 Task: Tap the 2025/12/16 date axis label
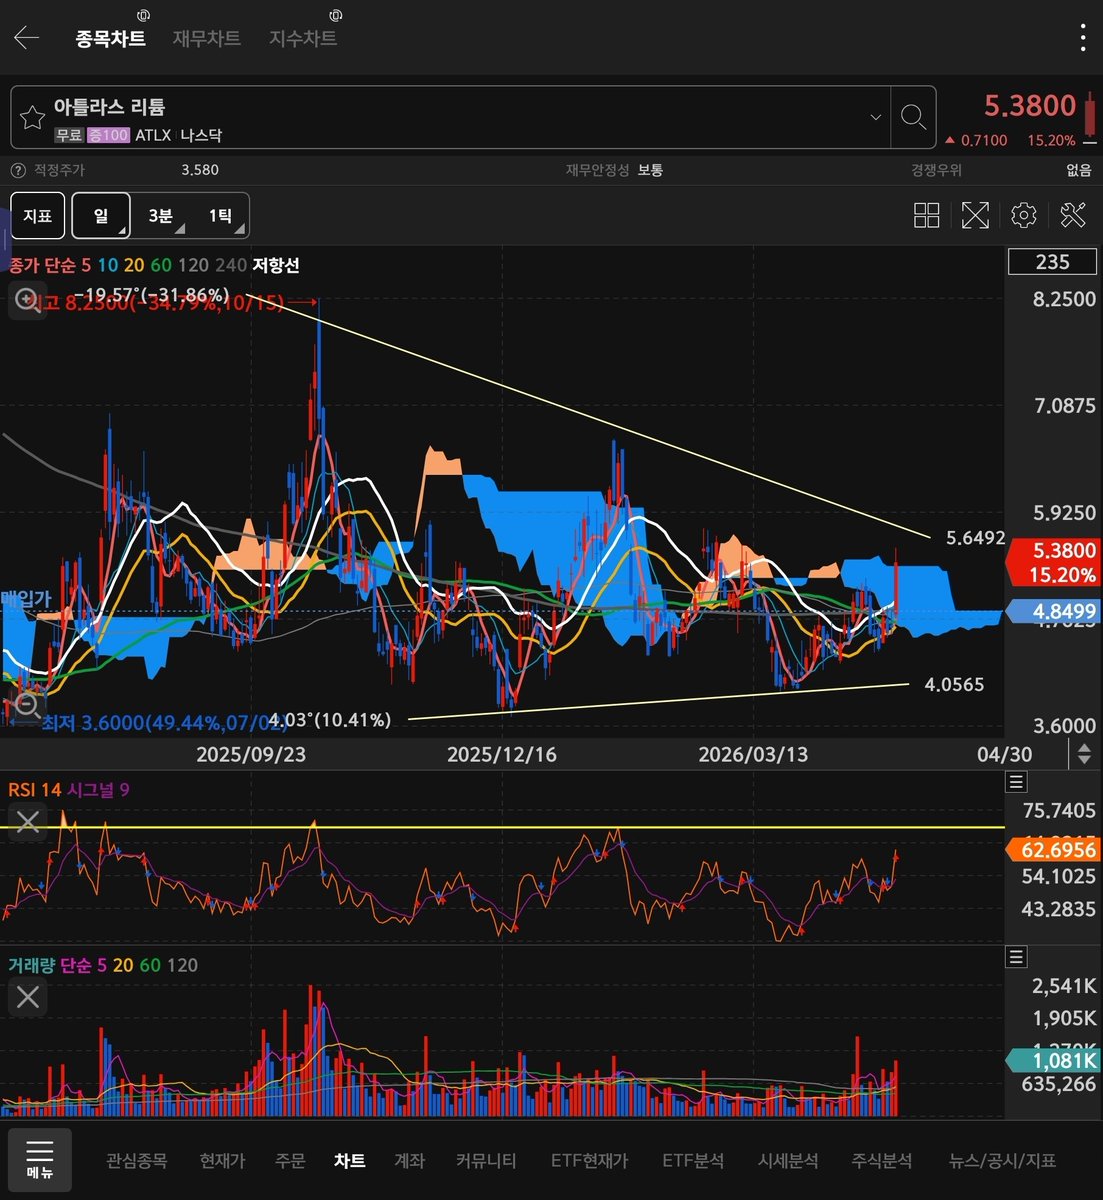[501, 754]
